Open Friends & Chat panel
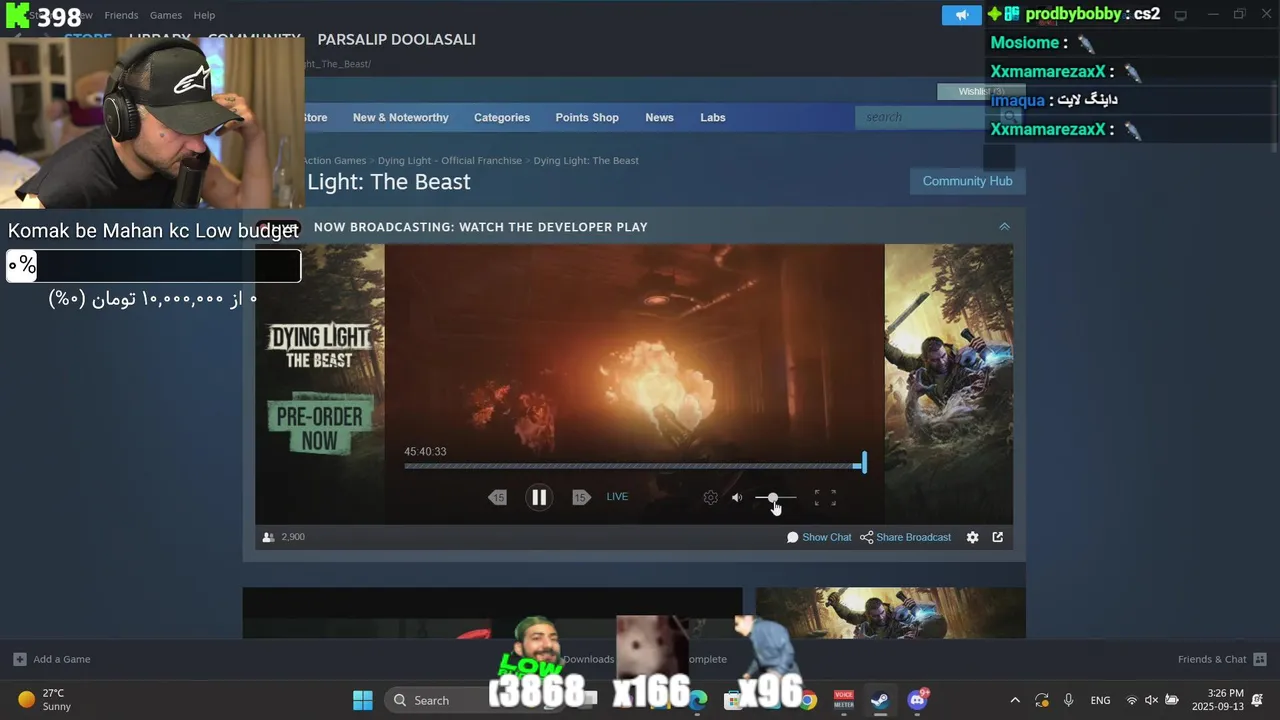 [1222, 659]
